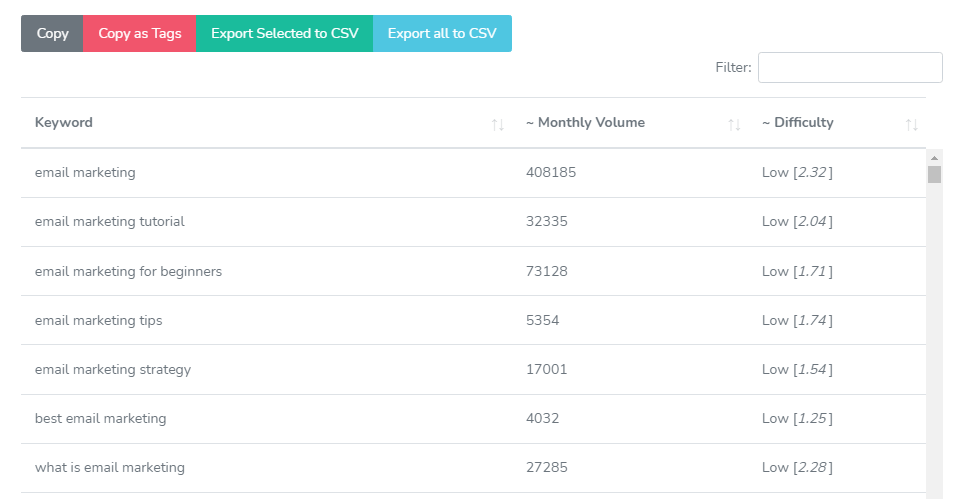Select the "email marketing" keyword row
This screenshot has width=958, height=499.
pyautogui.click(x=85, y=172)
